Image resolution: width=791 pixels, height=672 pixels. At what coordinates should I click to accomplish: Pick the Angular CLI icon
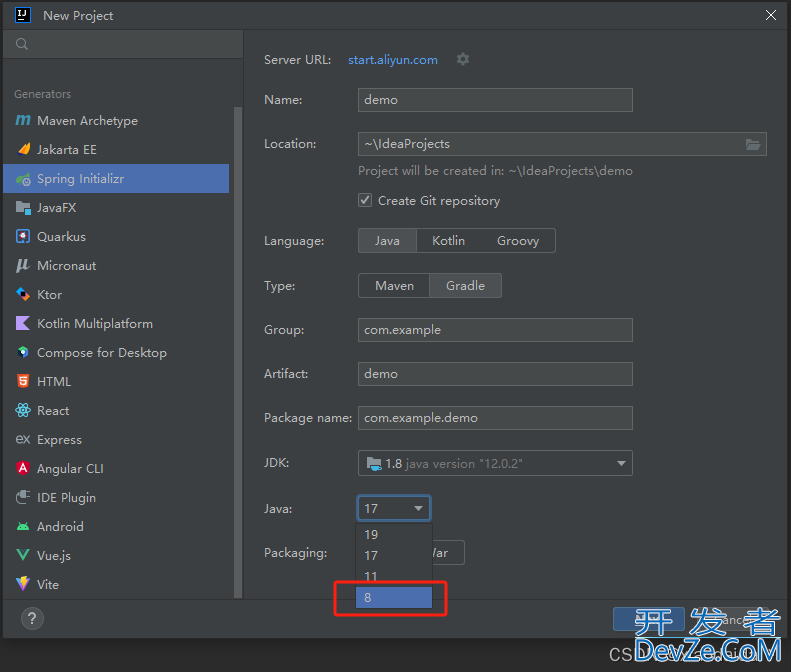[x=23, y=468]
